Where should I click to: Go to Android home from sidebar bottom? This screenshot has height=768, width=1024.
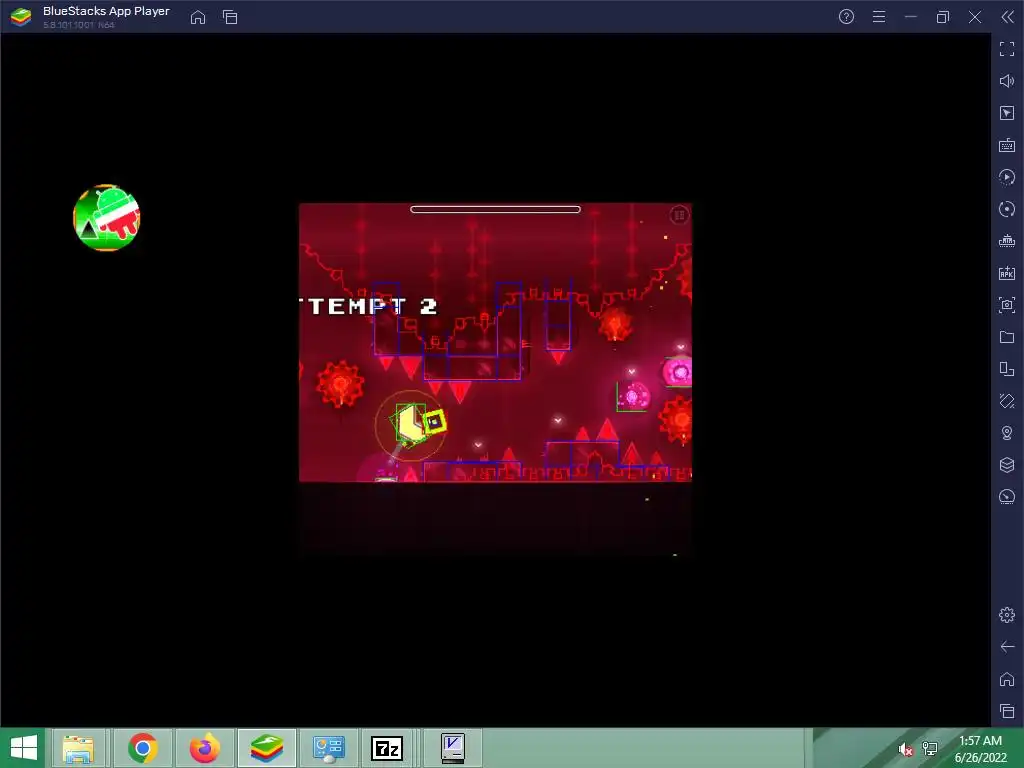(1007, 679)
